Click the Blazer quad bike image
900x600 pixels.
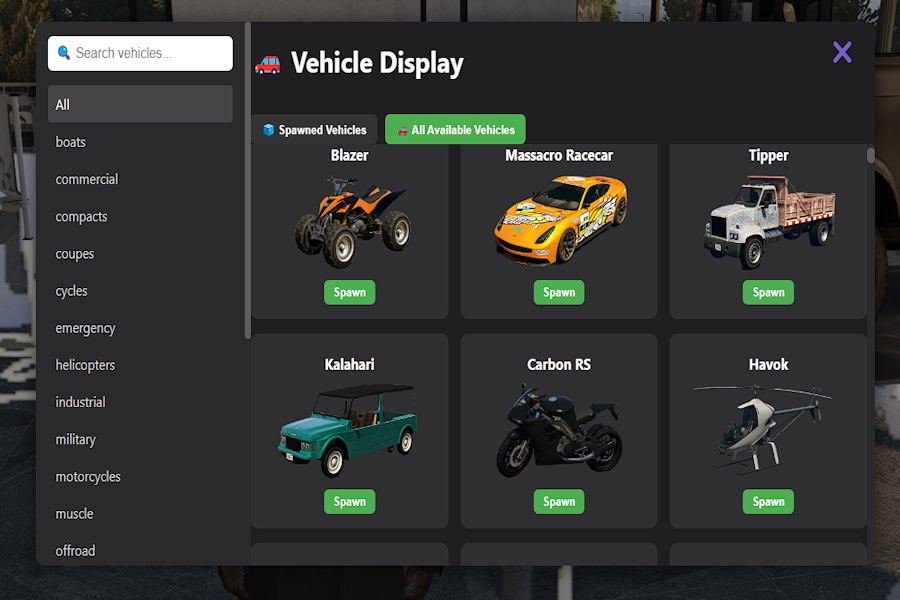pos(352,222)
